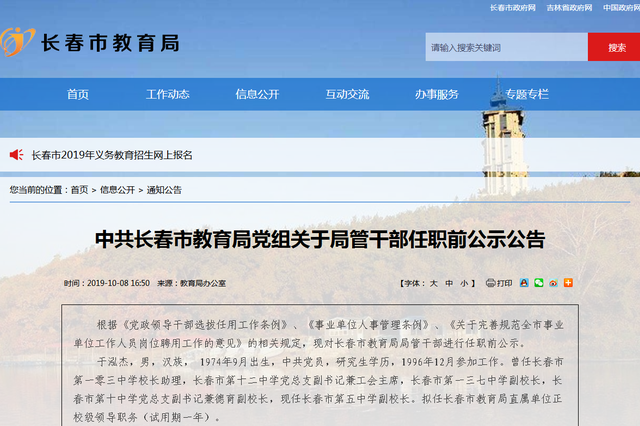Share the article via Weibo eye icon

(553, 283)
